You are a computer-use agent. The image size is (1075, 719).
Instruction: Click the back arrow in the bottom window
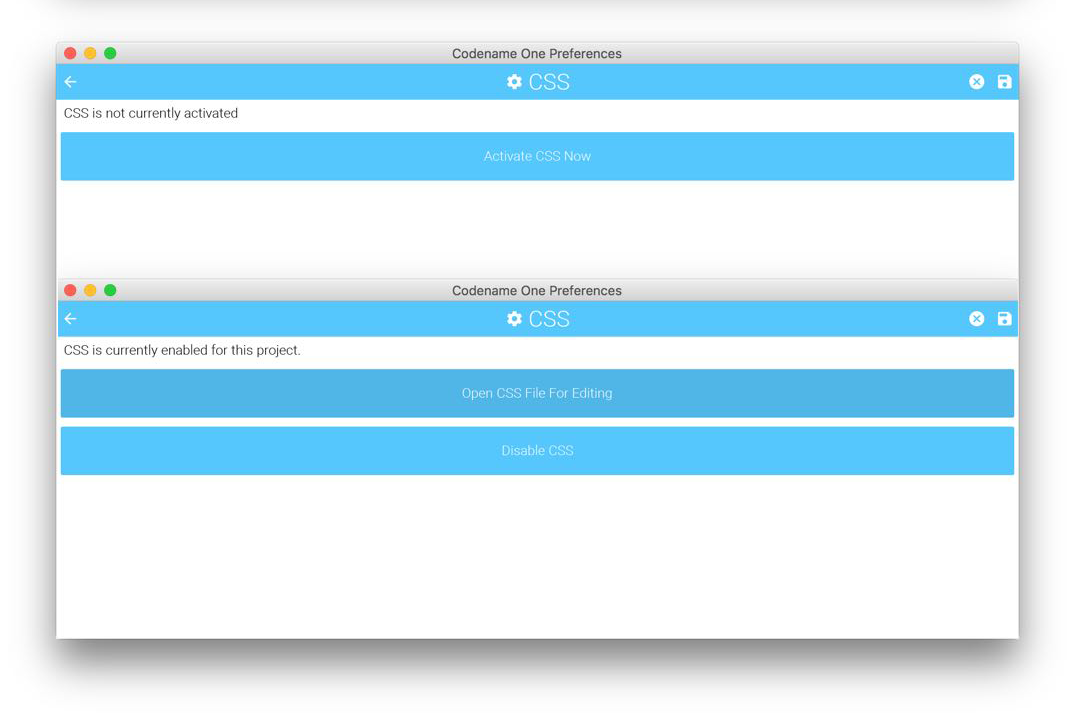click(x=70, y=318)
